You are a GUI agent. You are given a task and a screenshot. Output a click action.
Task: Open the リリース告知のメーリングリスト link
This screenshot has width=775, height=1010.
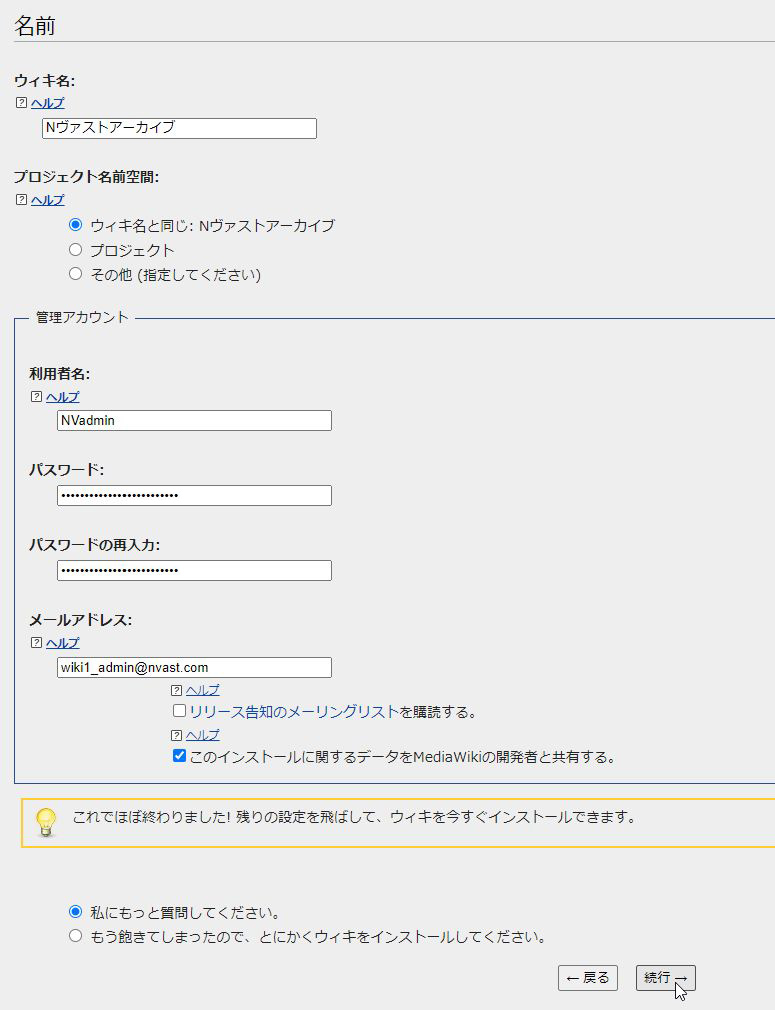tap(294, 712)
